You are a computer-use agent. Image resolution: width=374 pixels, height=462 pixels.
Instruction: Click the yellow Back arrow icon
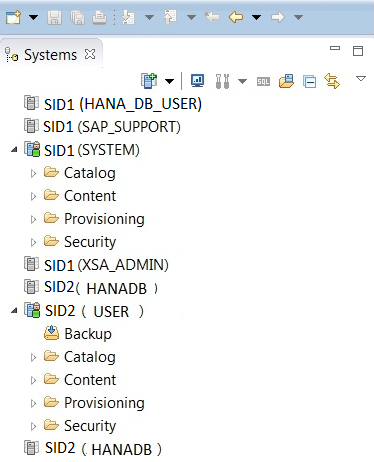[x=236, y=17]
